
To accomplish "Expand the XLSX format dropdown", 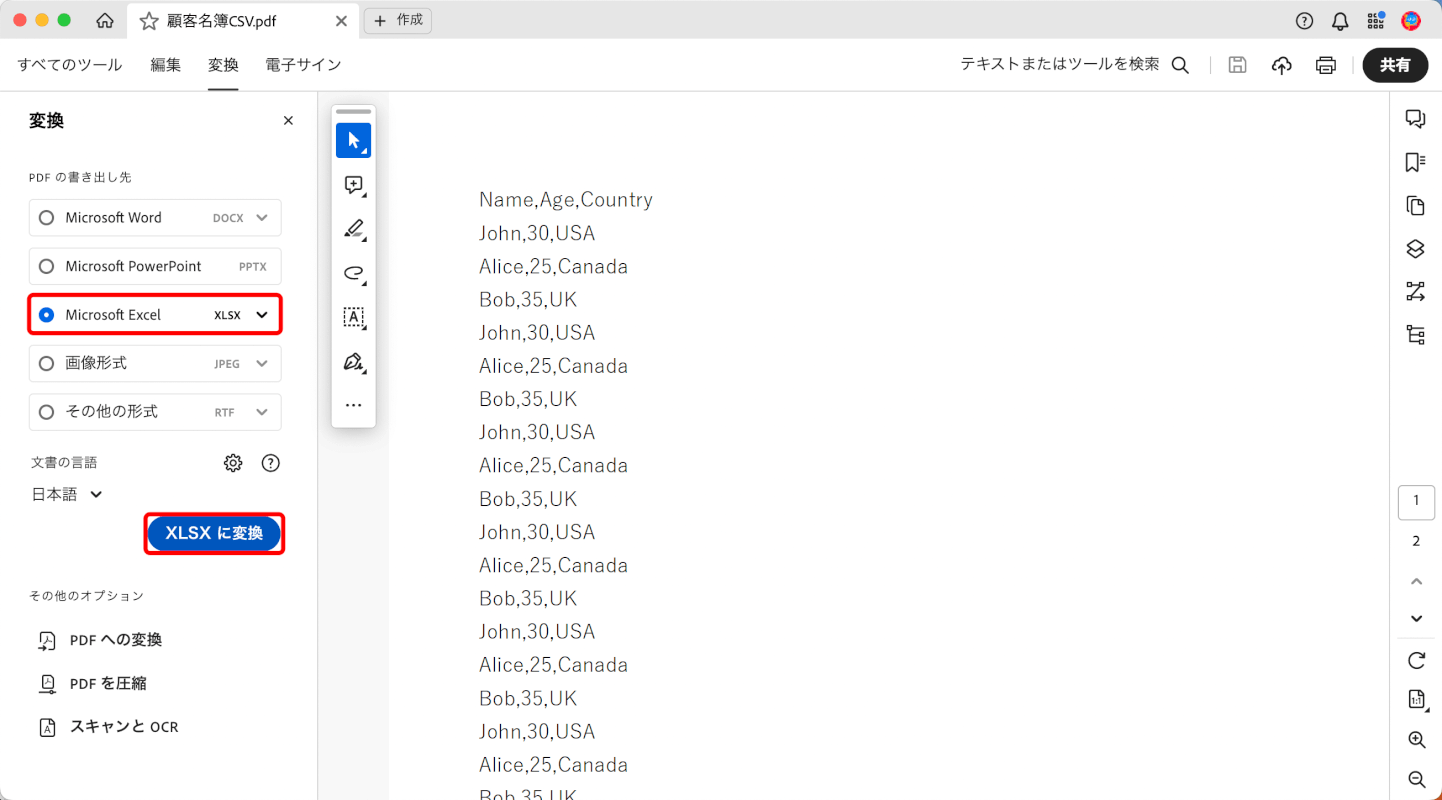I will pyautogui.click(x=262, y=315).
